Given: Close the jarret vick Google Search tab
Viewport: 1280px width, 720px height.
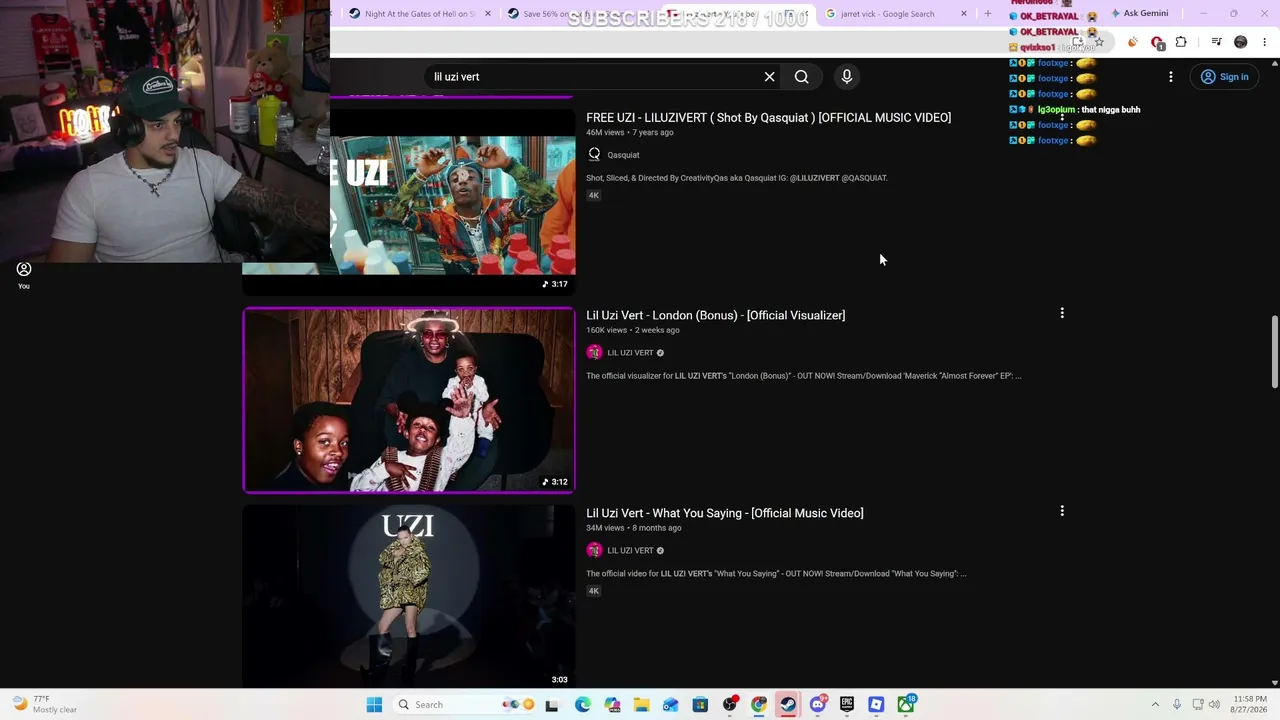Looking at the screenshot, I should (x=964, y=14).
